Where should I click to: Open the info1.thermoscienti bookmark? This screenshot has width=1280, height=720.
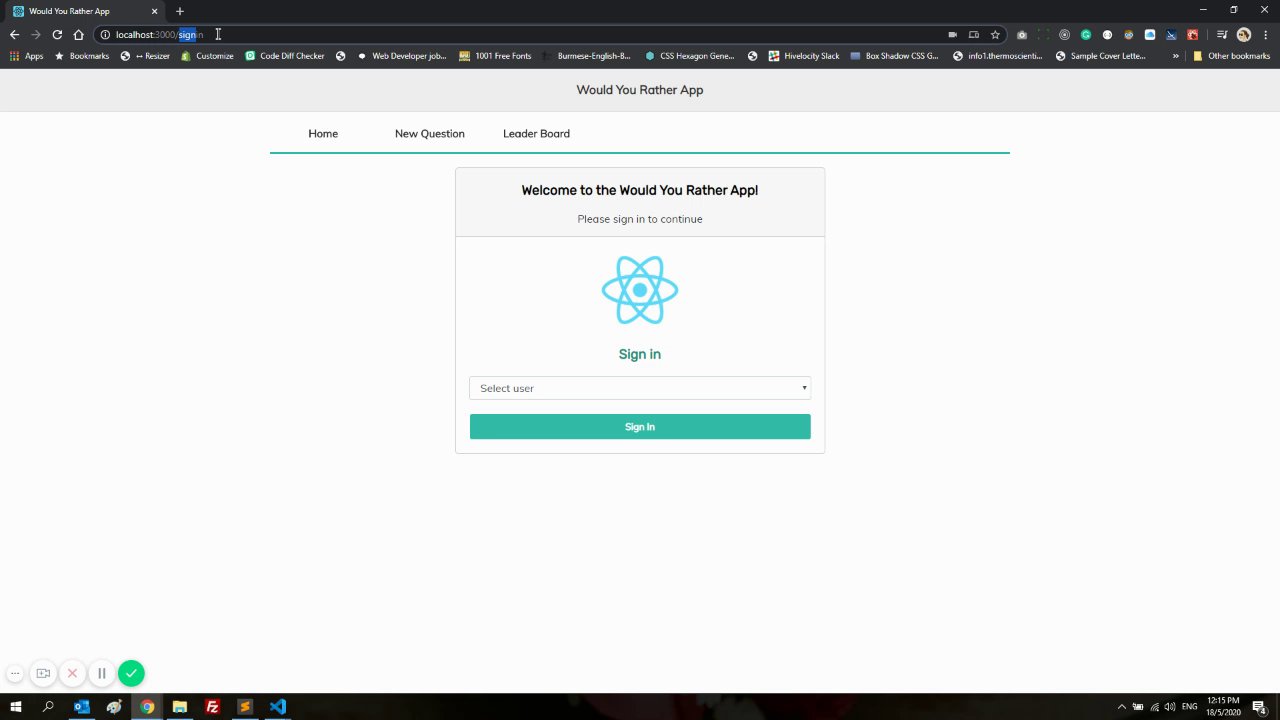(998, 56)
